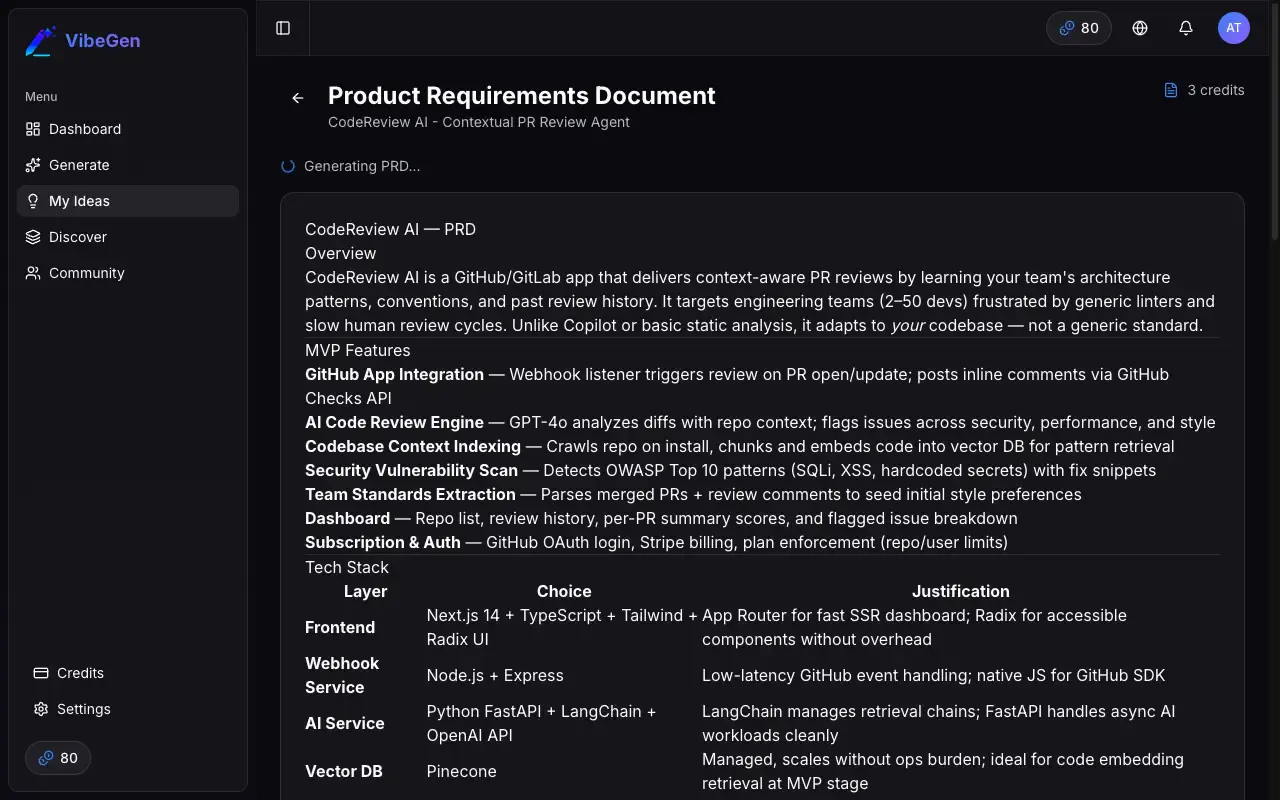
Task: Click the 'Team Standards Extraction' feature name
Action: tap(410, 494)
